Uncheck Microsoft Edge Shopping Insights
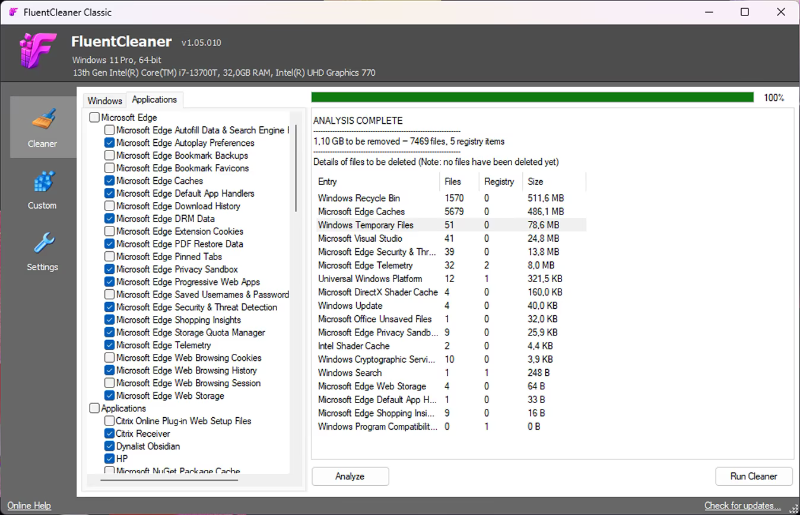The width and height of the screenshot is (800, 515). click(109, 320)
